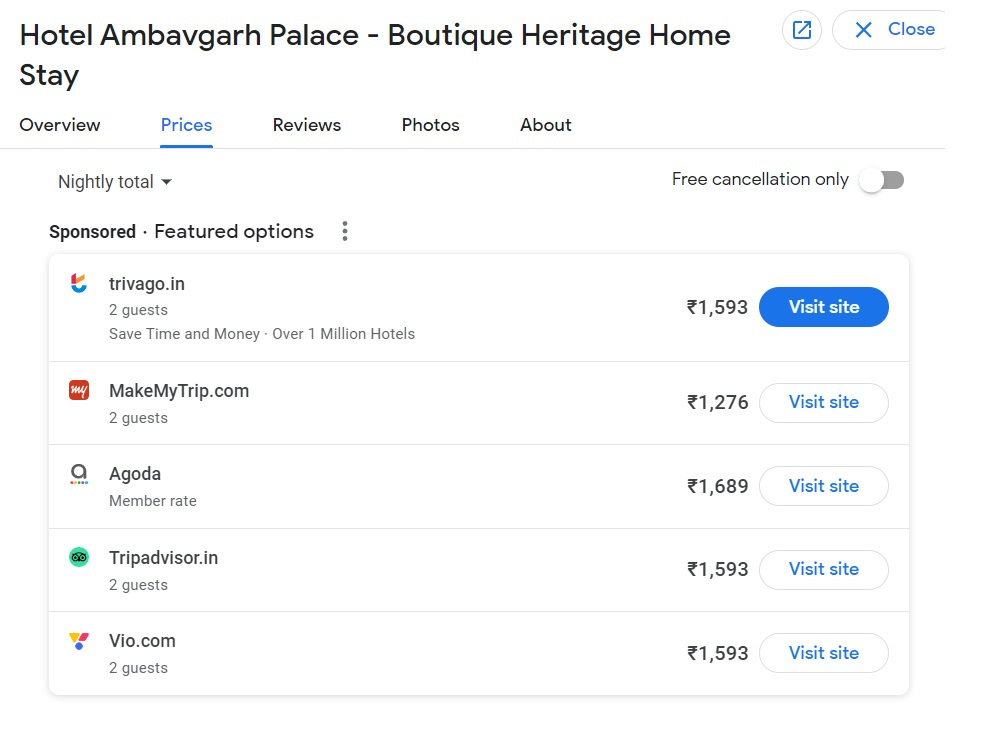
Task: Select the Prices tab
Action: point(186,125)
